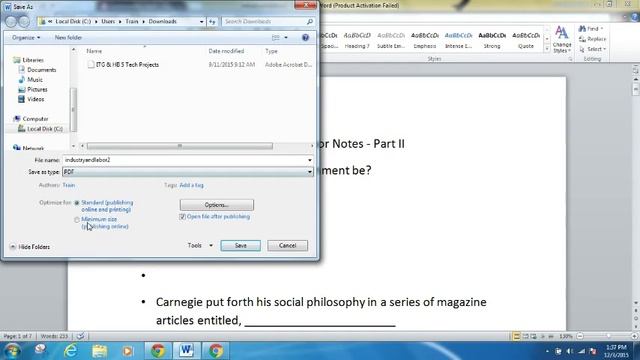The width and height of the screenshot is (640, 360).
Task: Click the refresh address button
Action: point(212,21)
